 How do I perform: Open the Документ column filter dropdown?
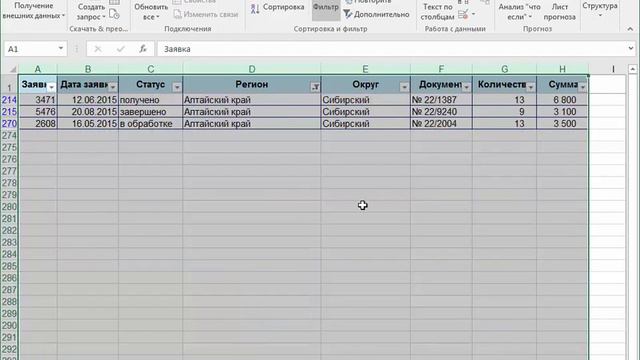pos(466,87)
